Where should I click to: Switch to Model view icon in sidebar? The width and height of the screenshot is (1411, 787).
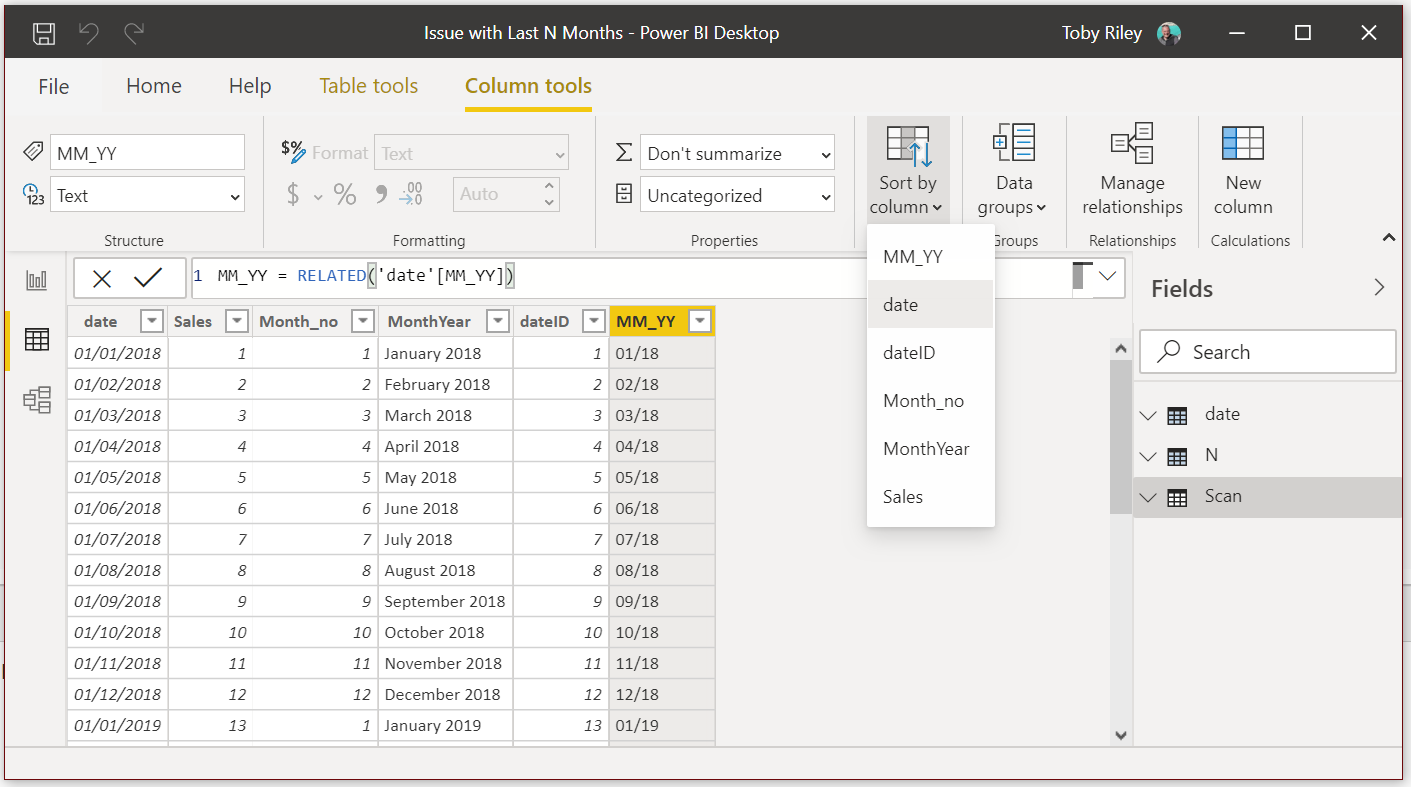(37, 400)
